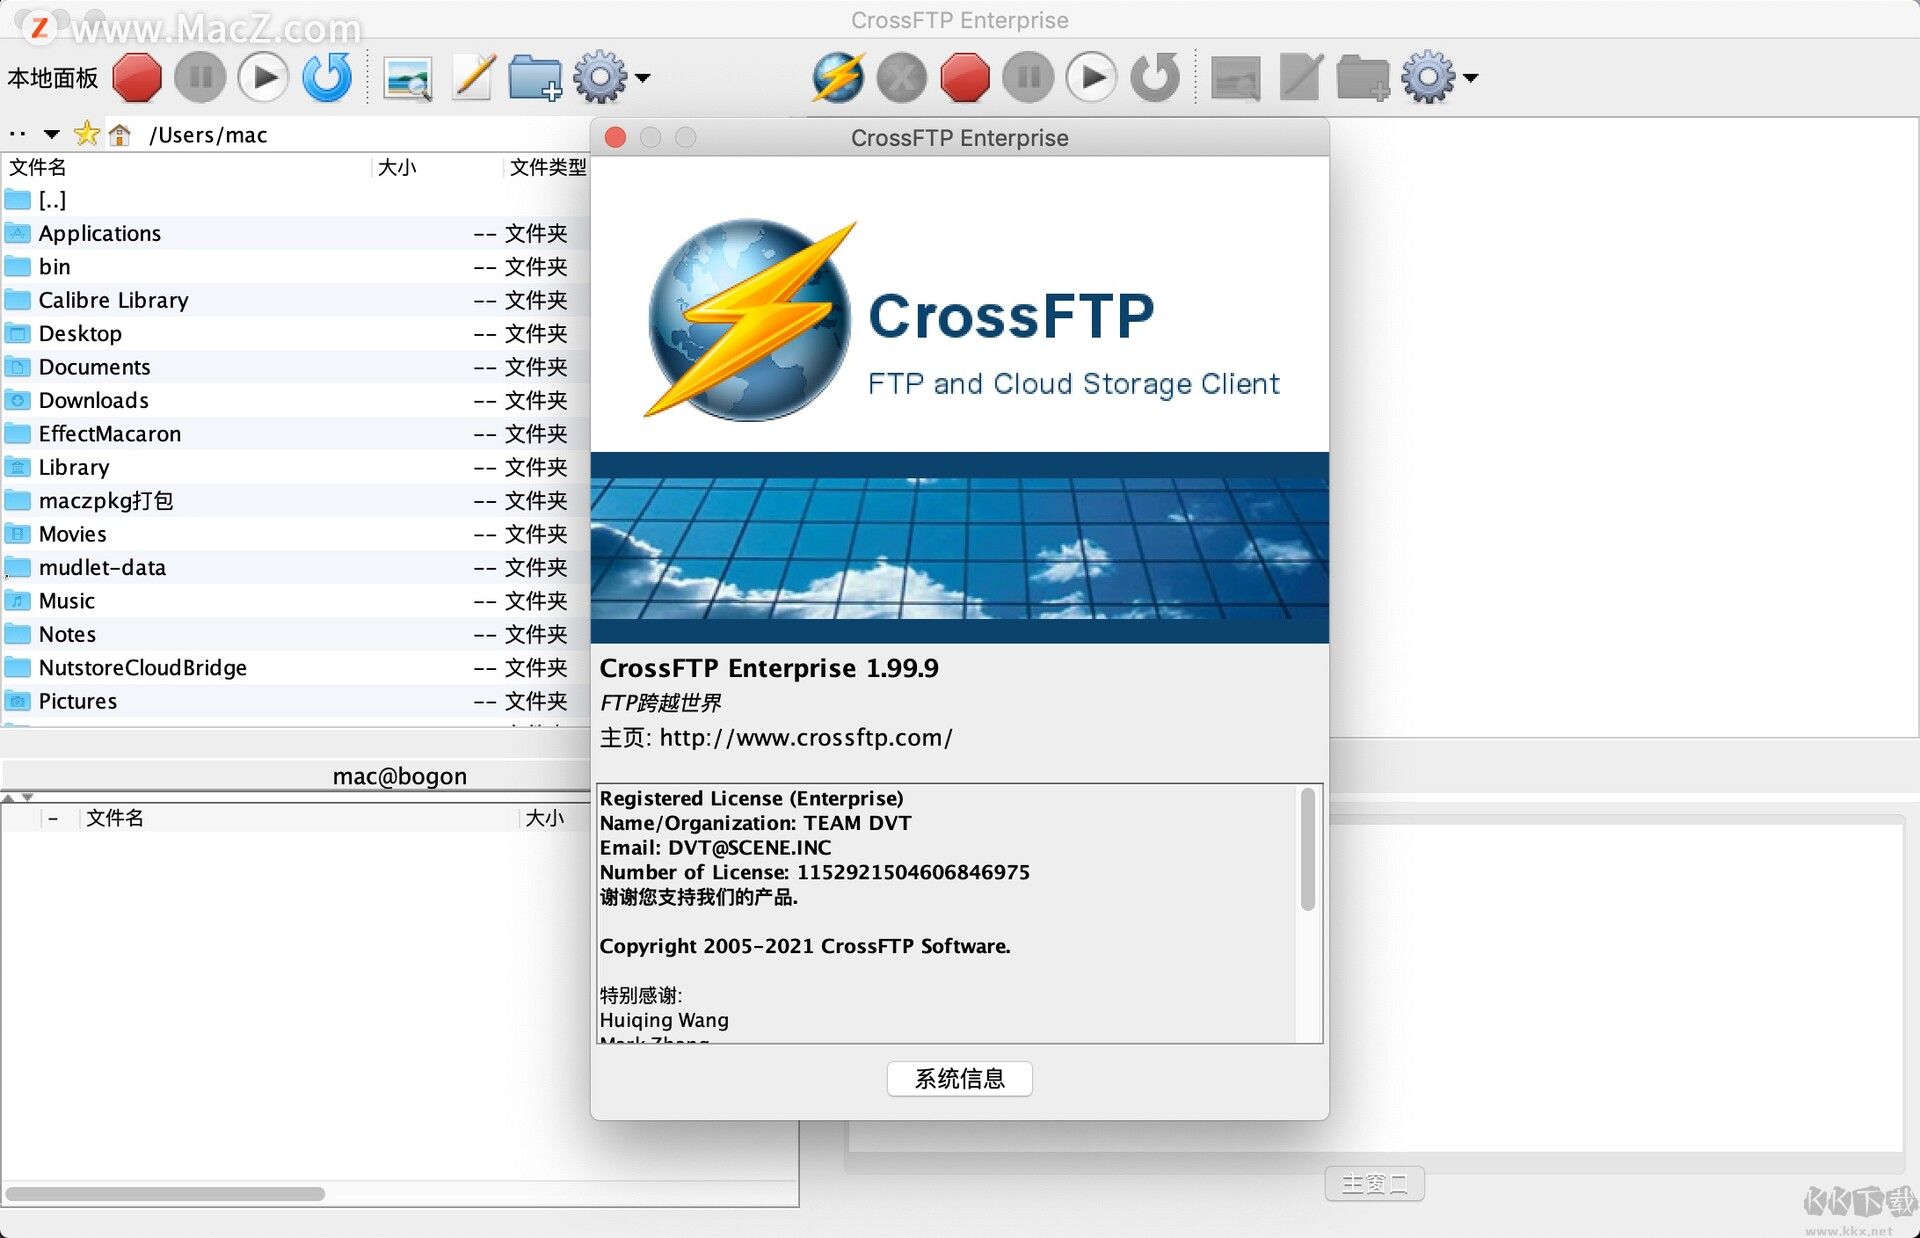
Task: Open the gear dropdown arrow on remote toolbar
Action: [x=1470, y=79]
